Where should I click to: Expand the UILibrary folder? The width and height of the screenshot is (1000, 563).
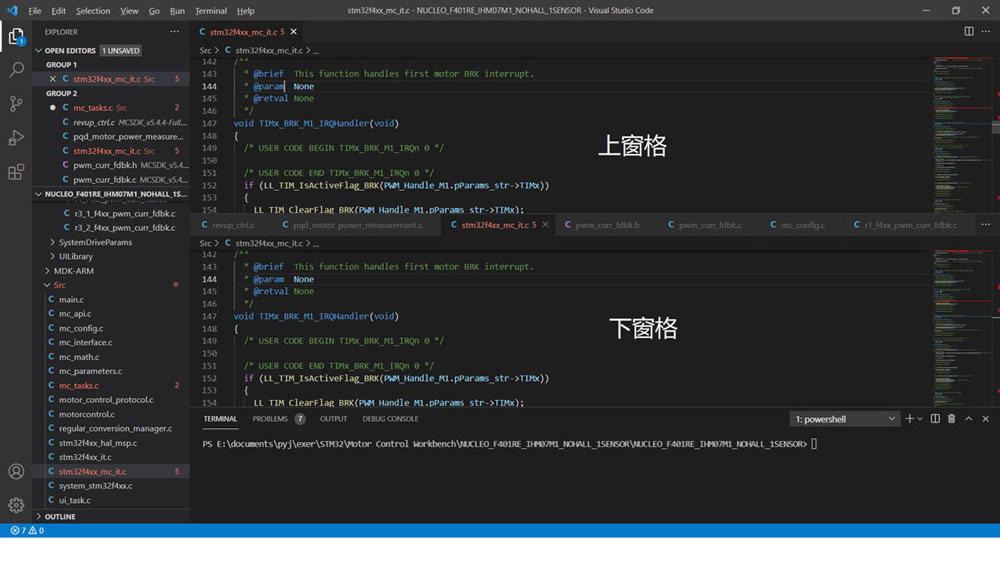coord(75,256)
